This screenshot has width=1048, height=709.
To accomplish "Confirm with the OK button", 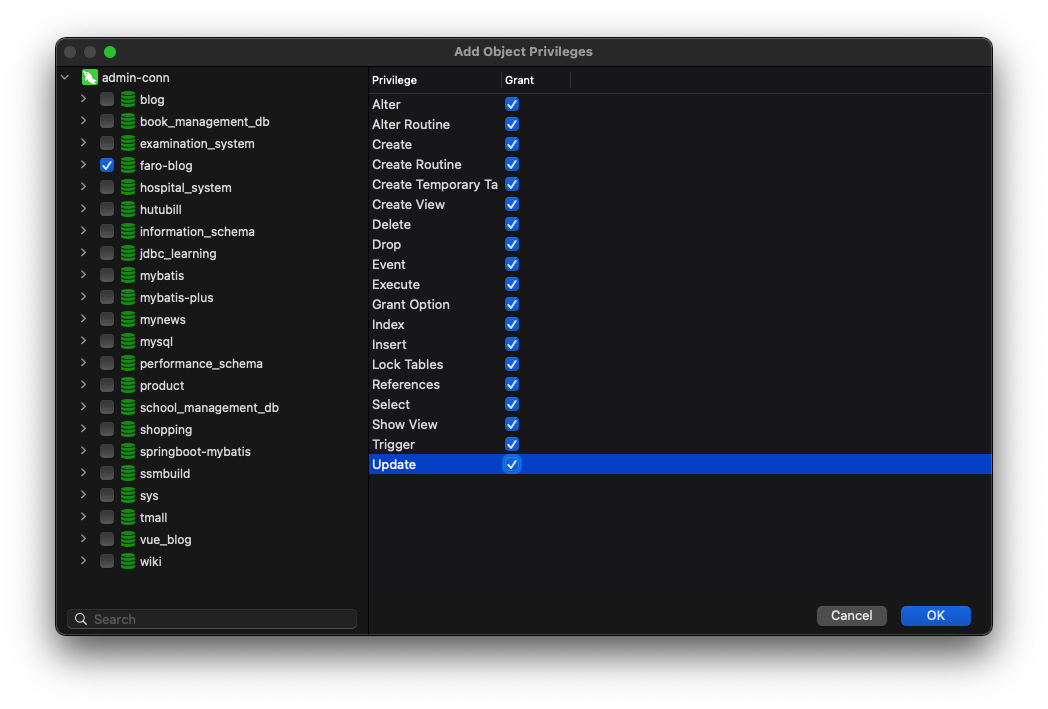I will pos(935,615).
